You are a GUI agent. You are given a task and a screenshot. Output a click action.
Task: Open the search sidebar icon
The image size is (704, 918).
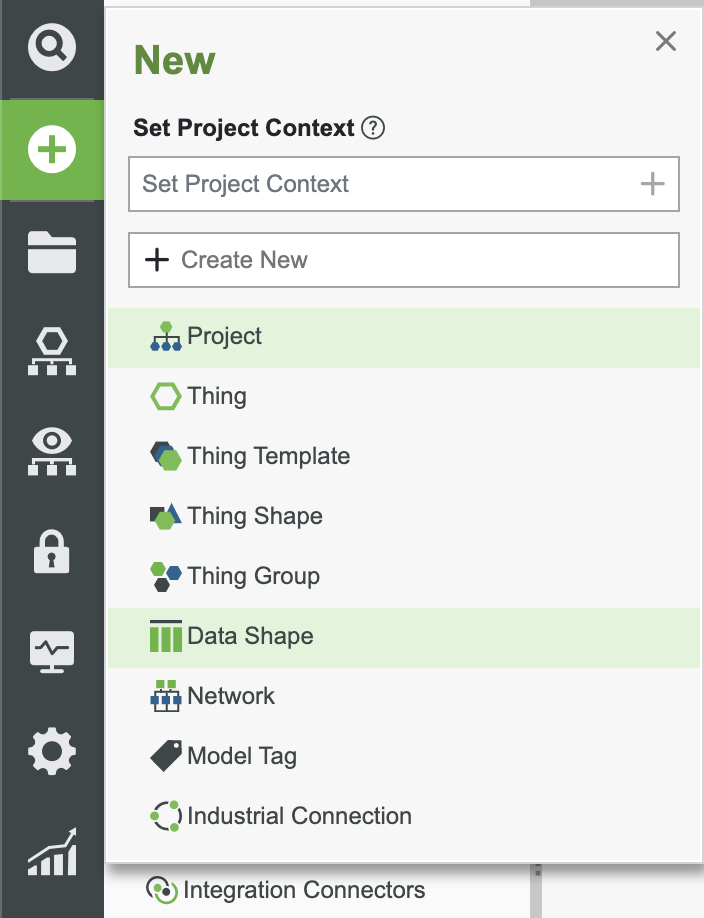(51, 46)
